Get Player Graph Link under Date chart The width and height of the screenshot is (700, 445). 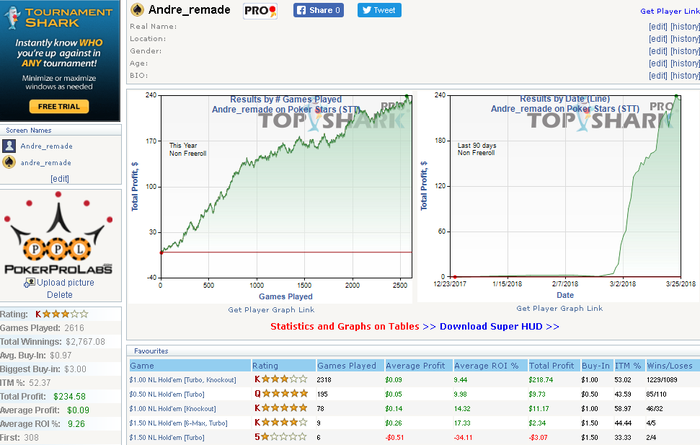pos(560,308)
